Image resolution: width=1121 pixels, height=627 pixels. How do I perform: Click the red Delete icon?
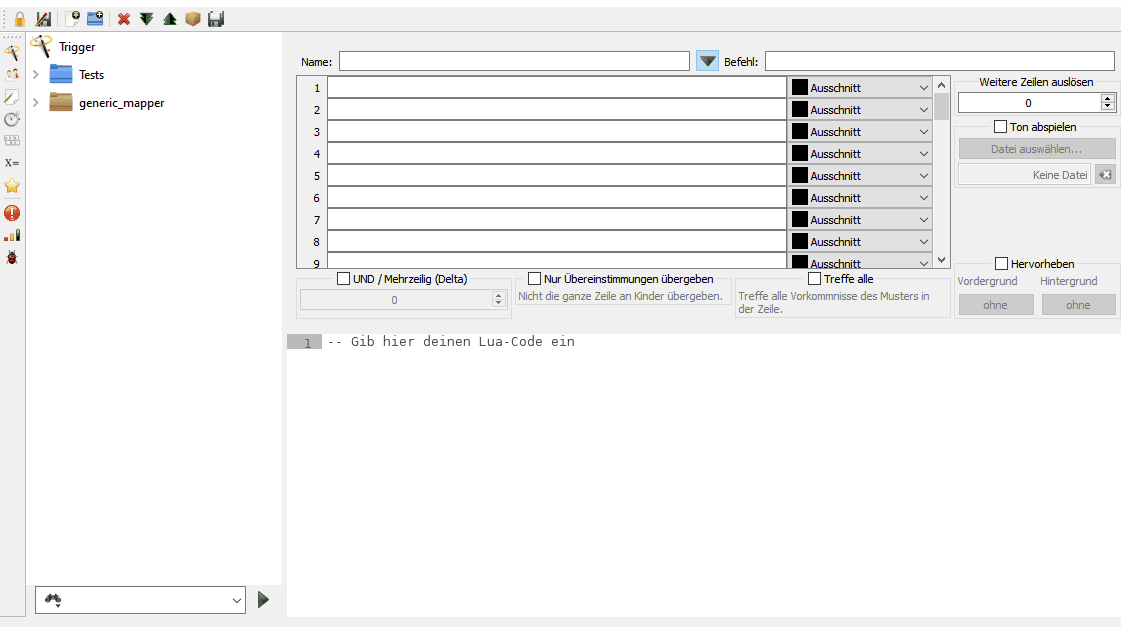124,19
